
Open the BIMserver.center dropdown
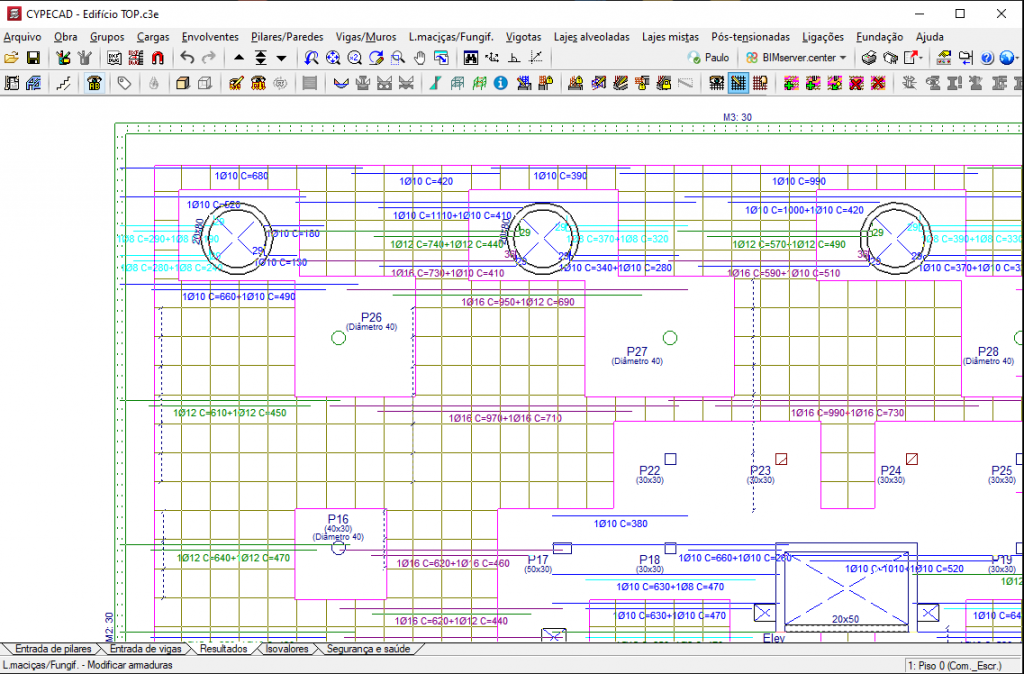coord(796,58)
